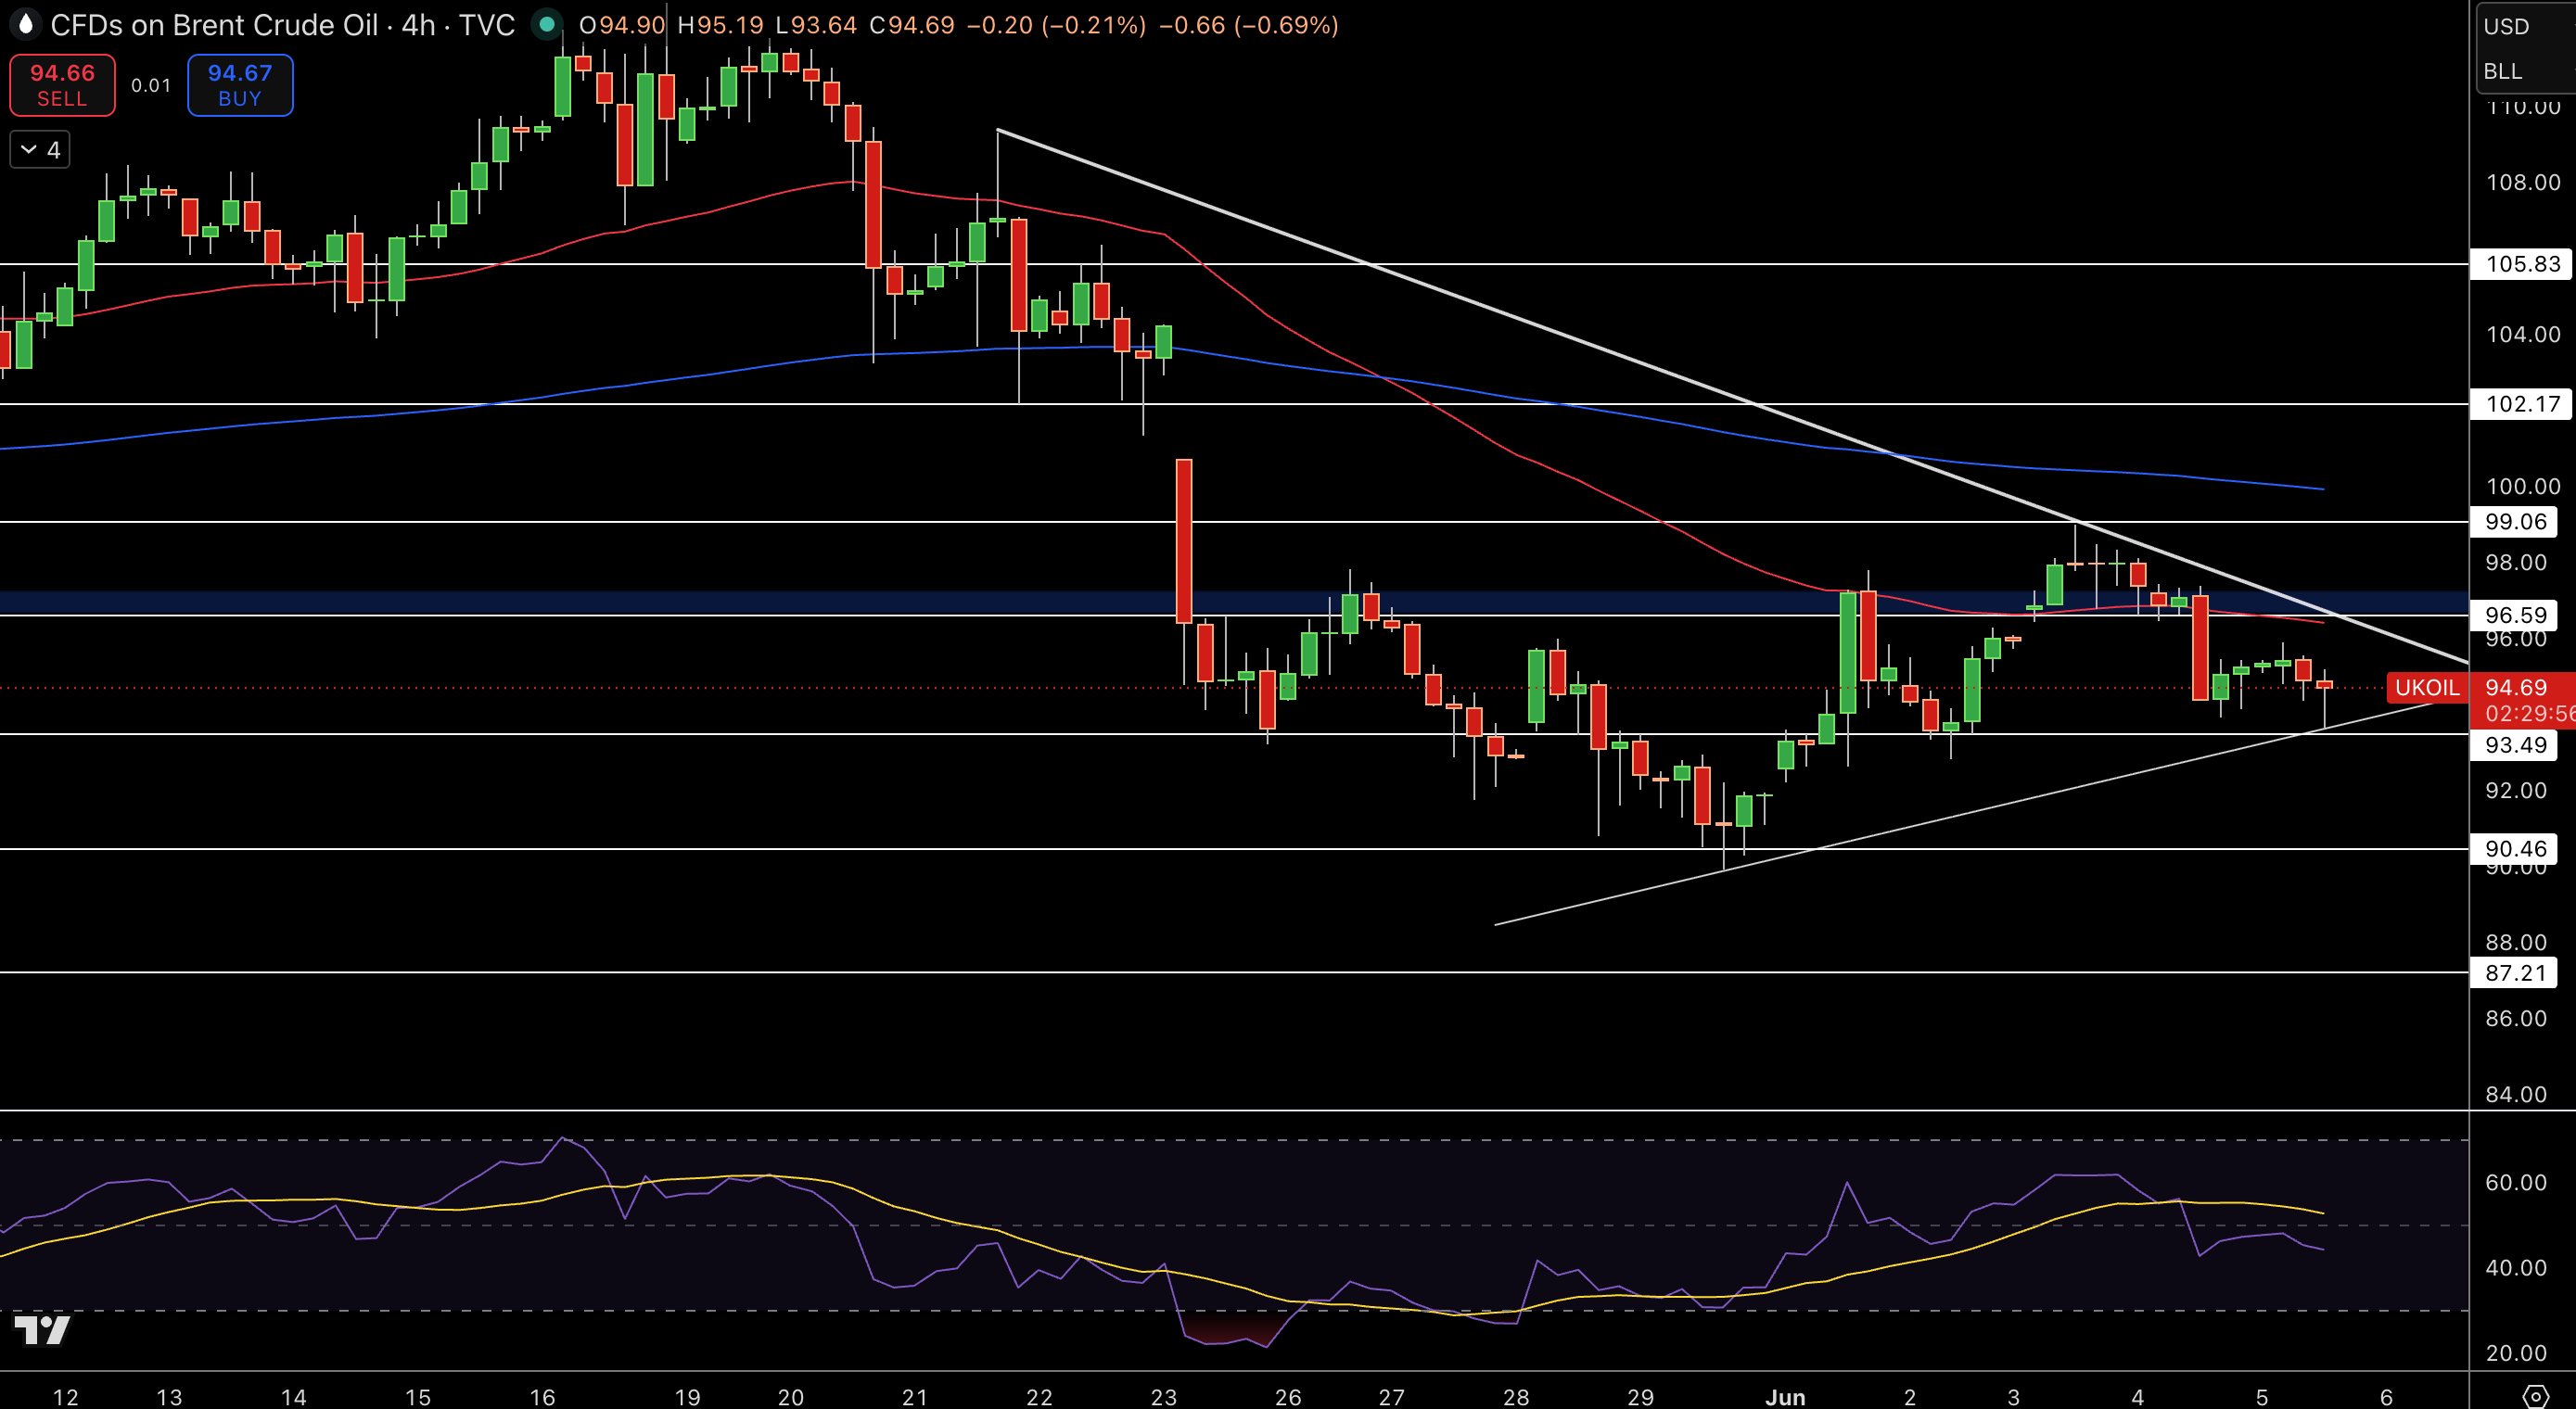2576x1409 pixels.
Task: Click the current price label 94.69
Action: click(x=2516, y=688)
